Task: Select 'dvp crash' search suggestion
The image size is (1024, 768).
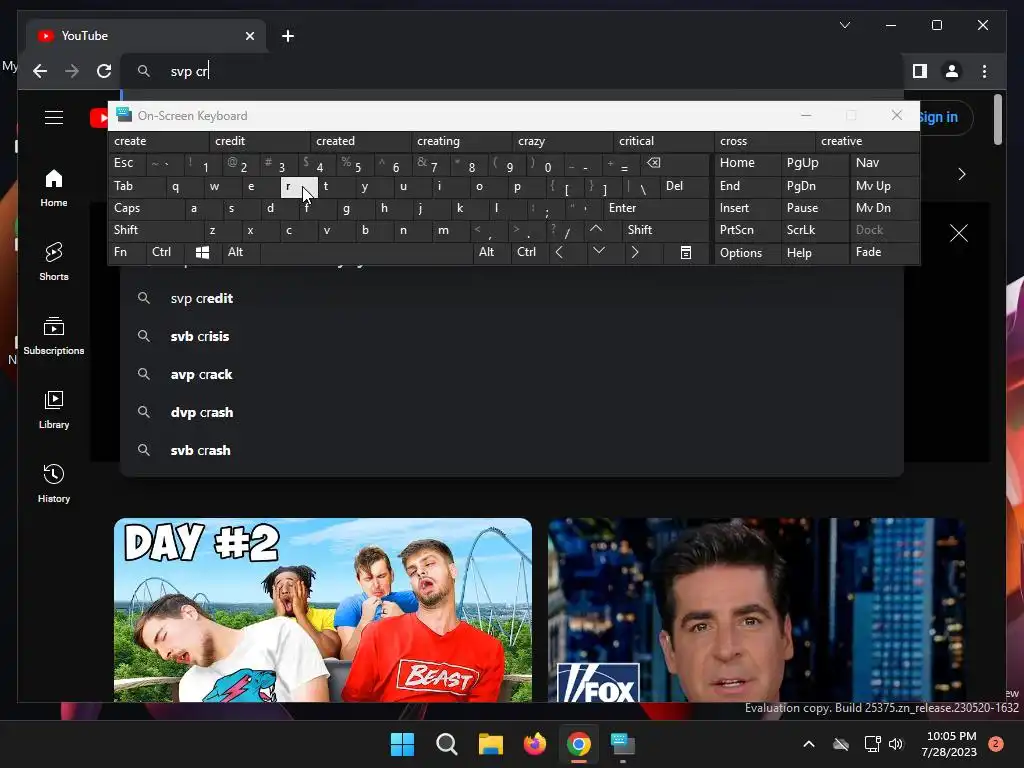Action: pos(511,412)
